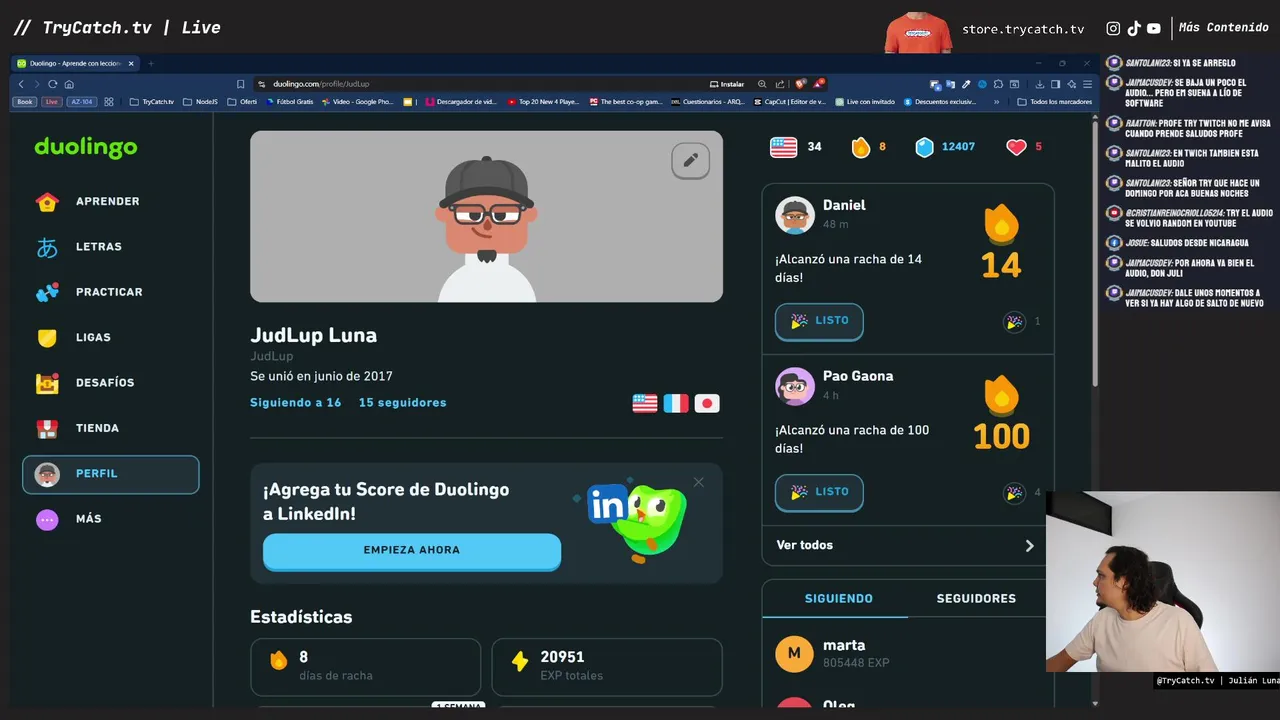Dismiss the LinkedIn score banner

(698, 482)
